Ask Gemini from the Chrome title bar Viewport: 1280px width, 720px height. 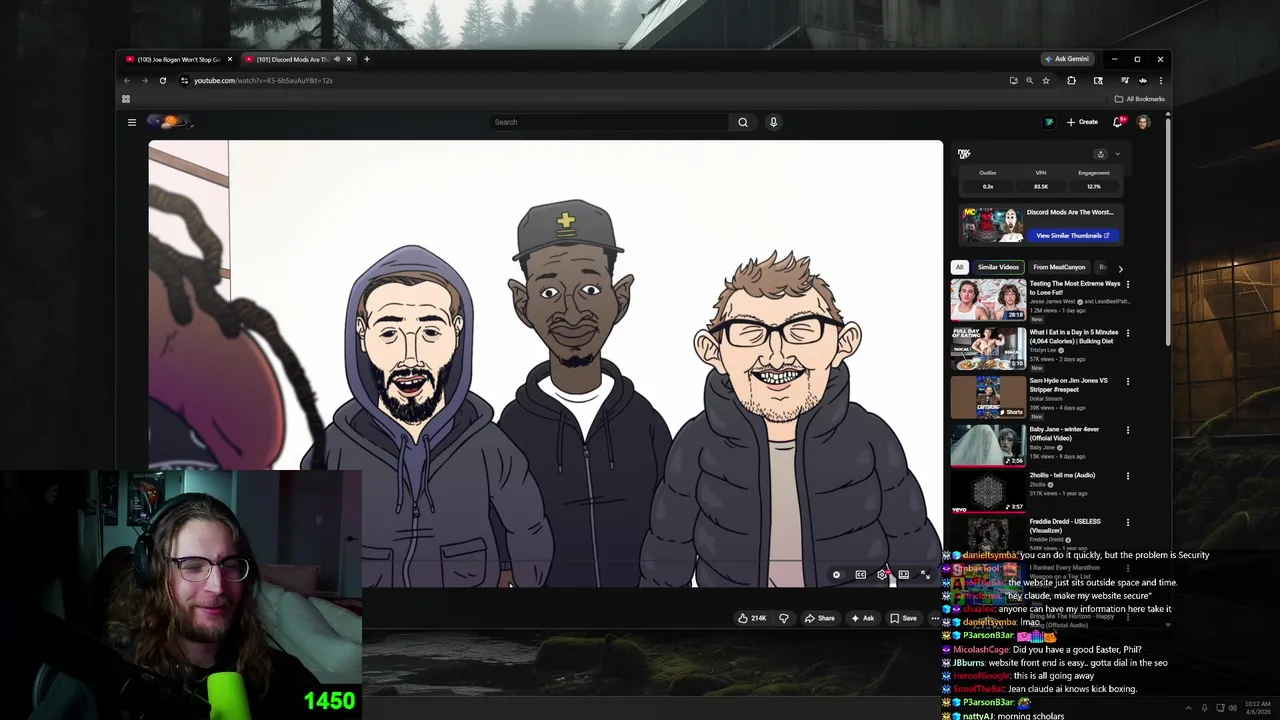coord(1066,59)
